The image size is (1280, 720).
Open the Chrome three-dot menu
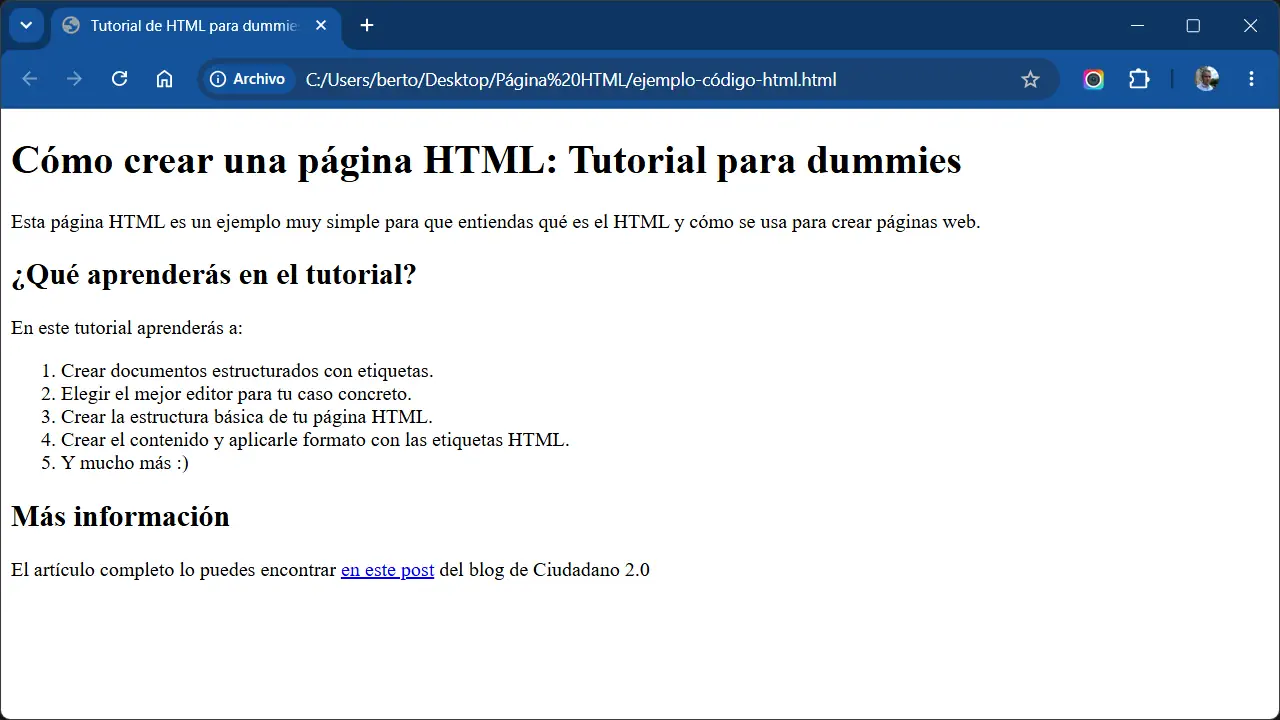coord(1251,79)
